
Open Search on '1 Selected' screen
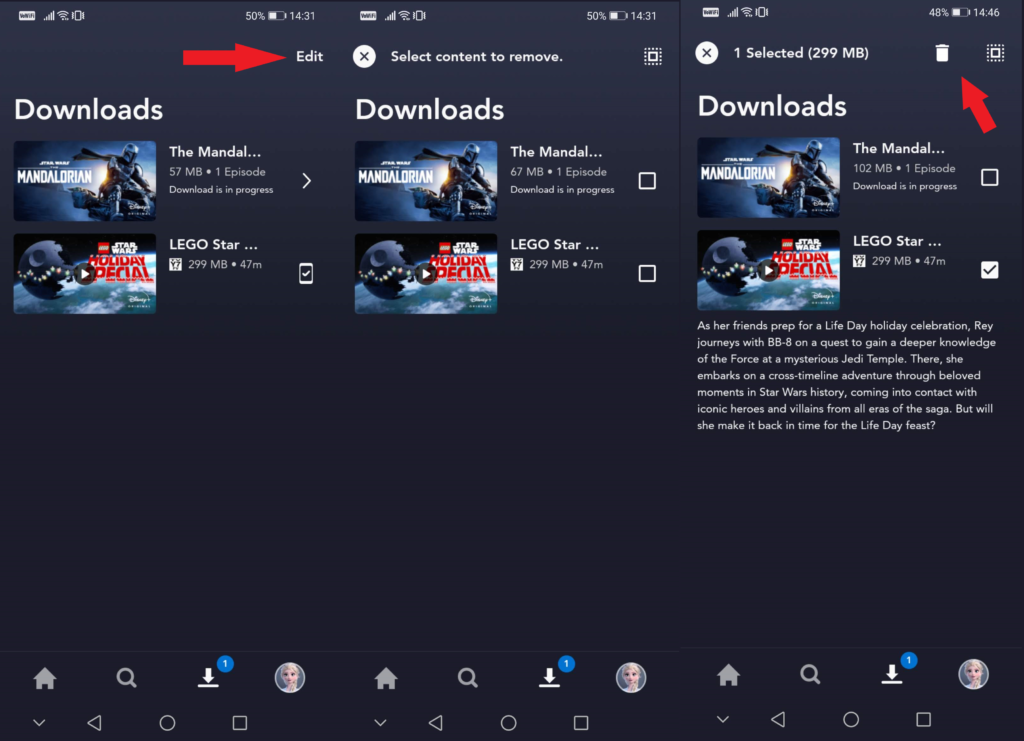point(810,674)
